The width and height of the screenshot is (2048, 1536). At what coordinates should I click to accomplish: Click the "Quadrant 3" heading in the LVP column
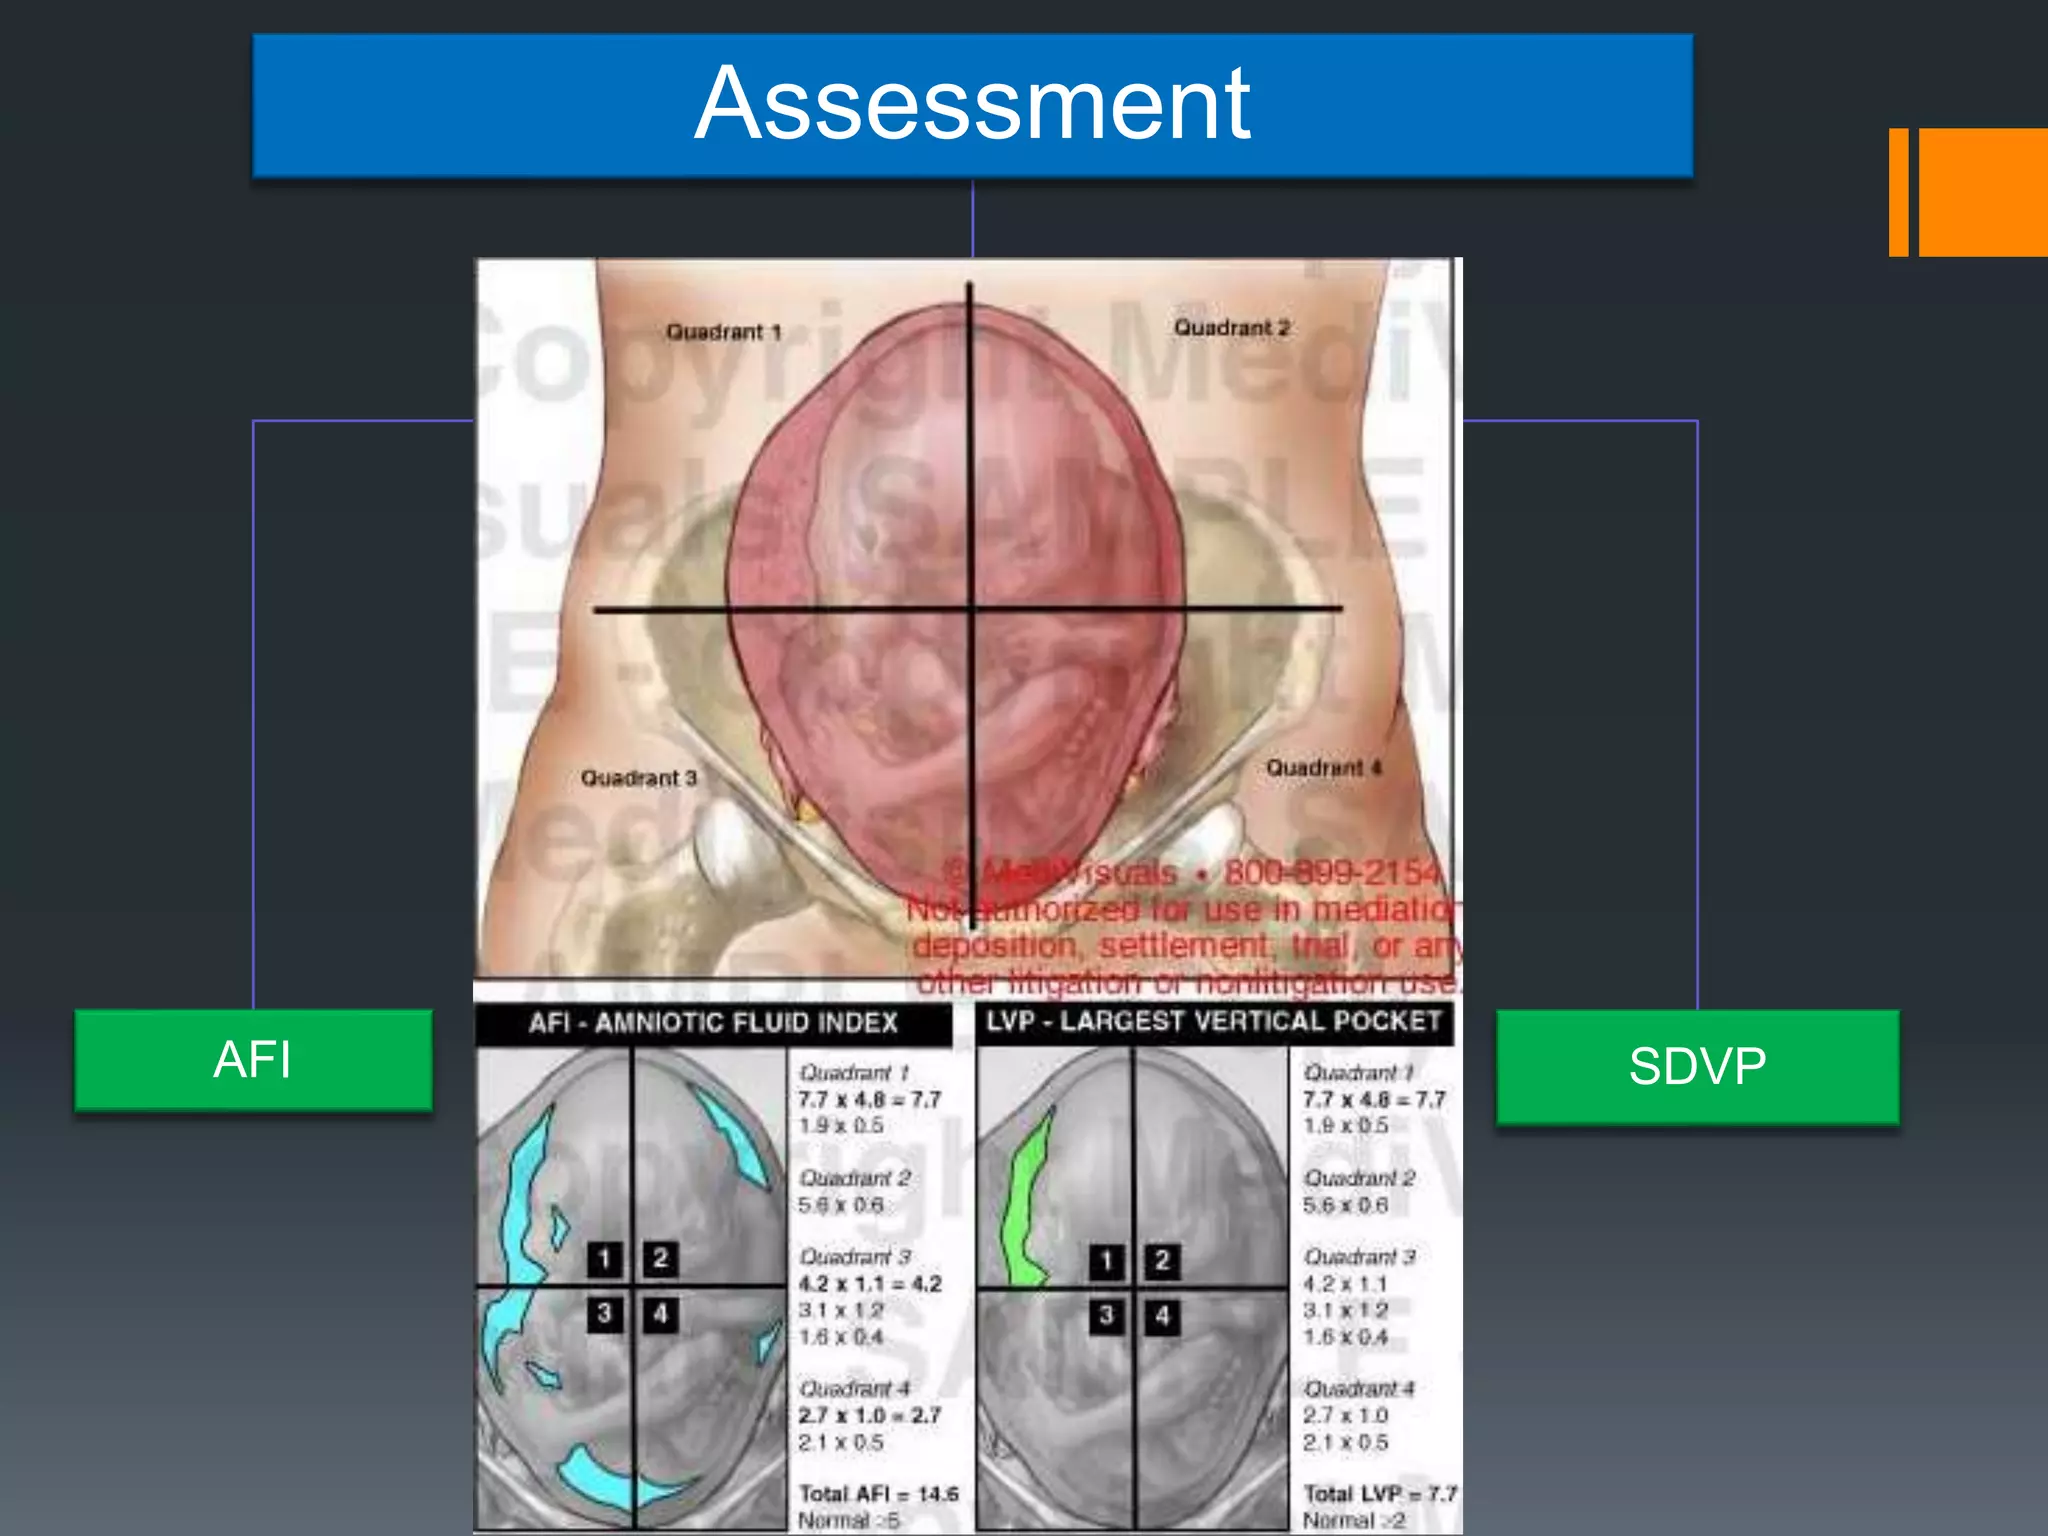[1360, 1256]
